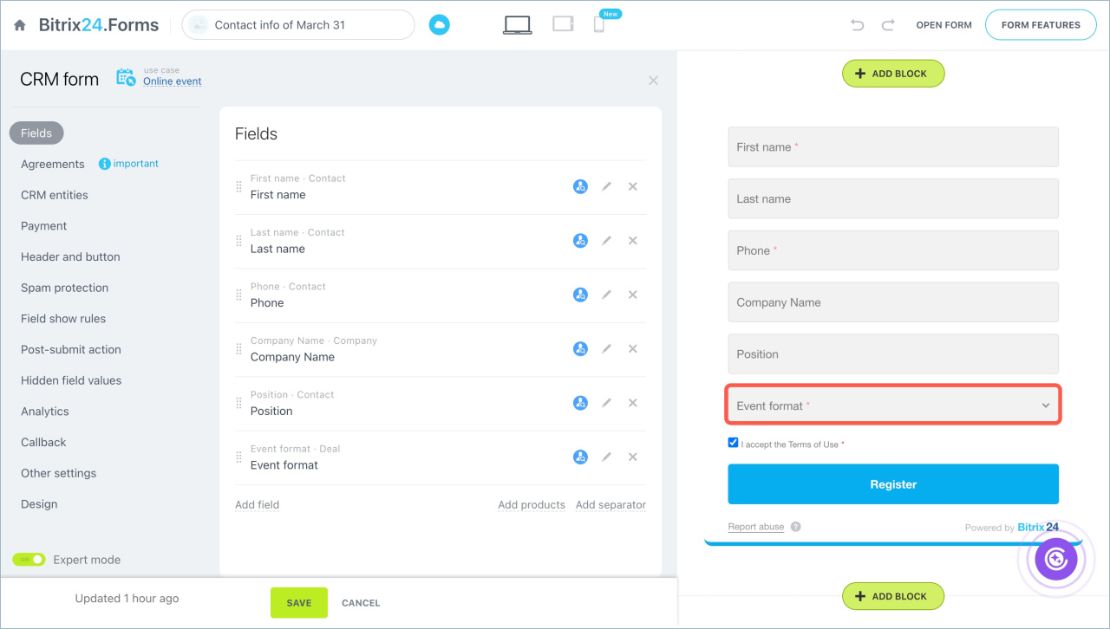Open CRM settings icon for Company Name field

(580, 349)
